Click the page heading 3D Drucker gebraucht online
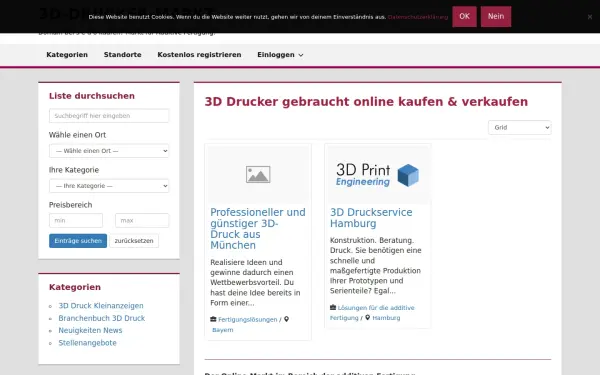The height and width of the screenshot is (375, 600). pyautogui.click(x=366, y=102)
